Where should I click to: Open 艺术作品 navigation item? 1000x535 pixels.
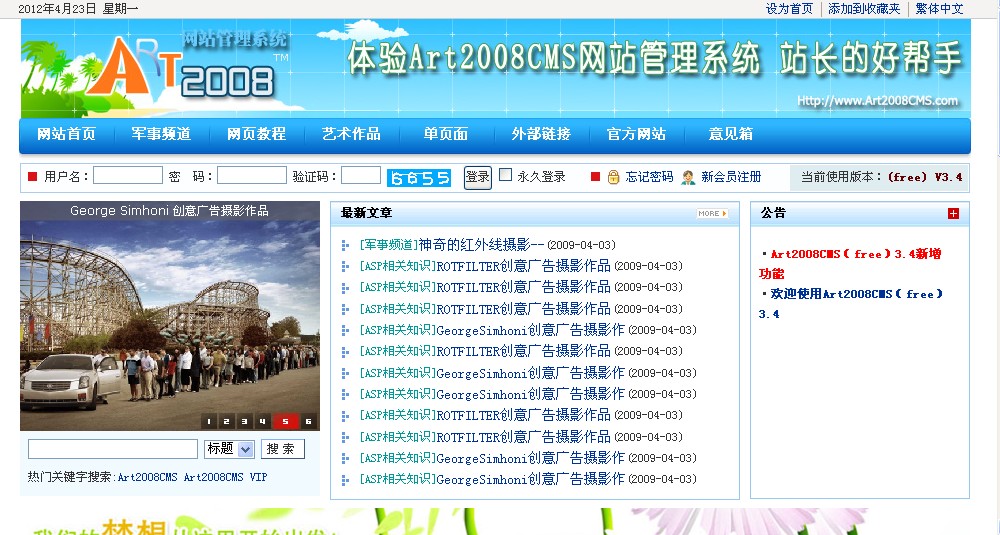351,134
